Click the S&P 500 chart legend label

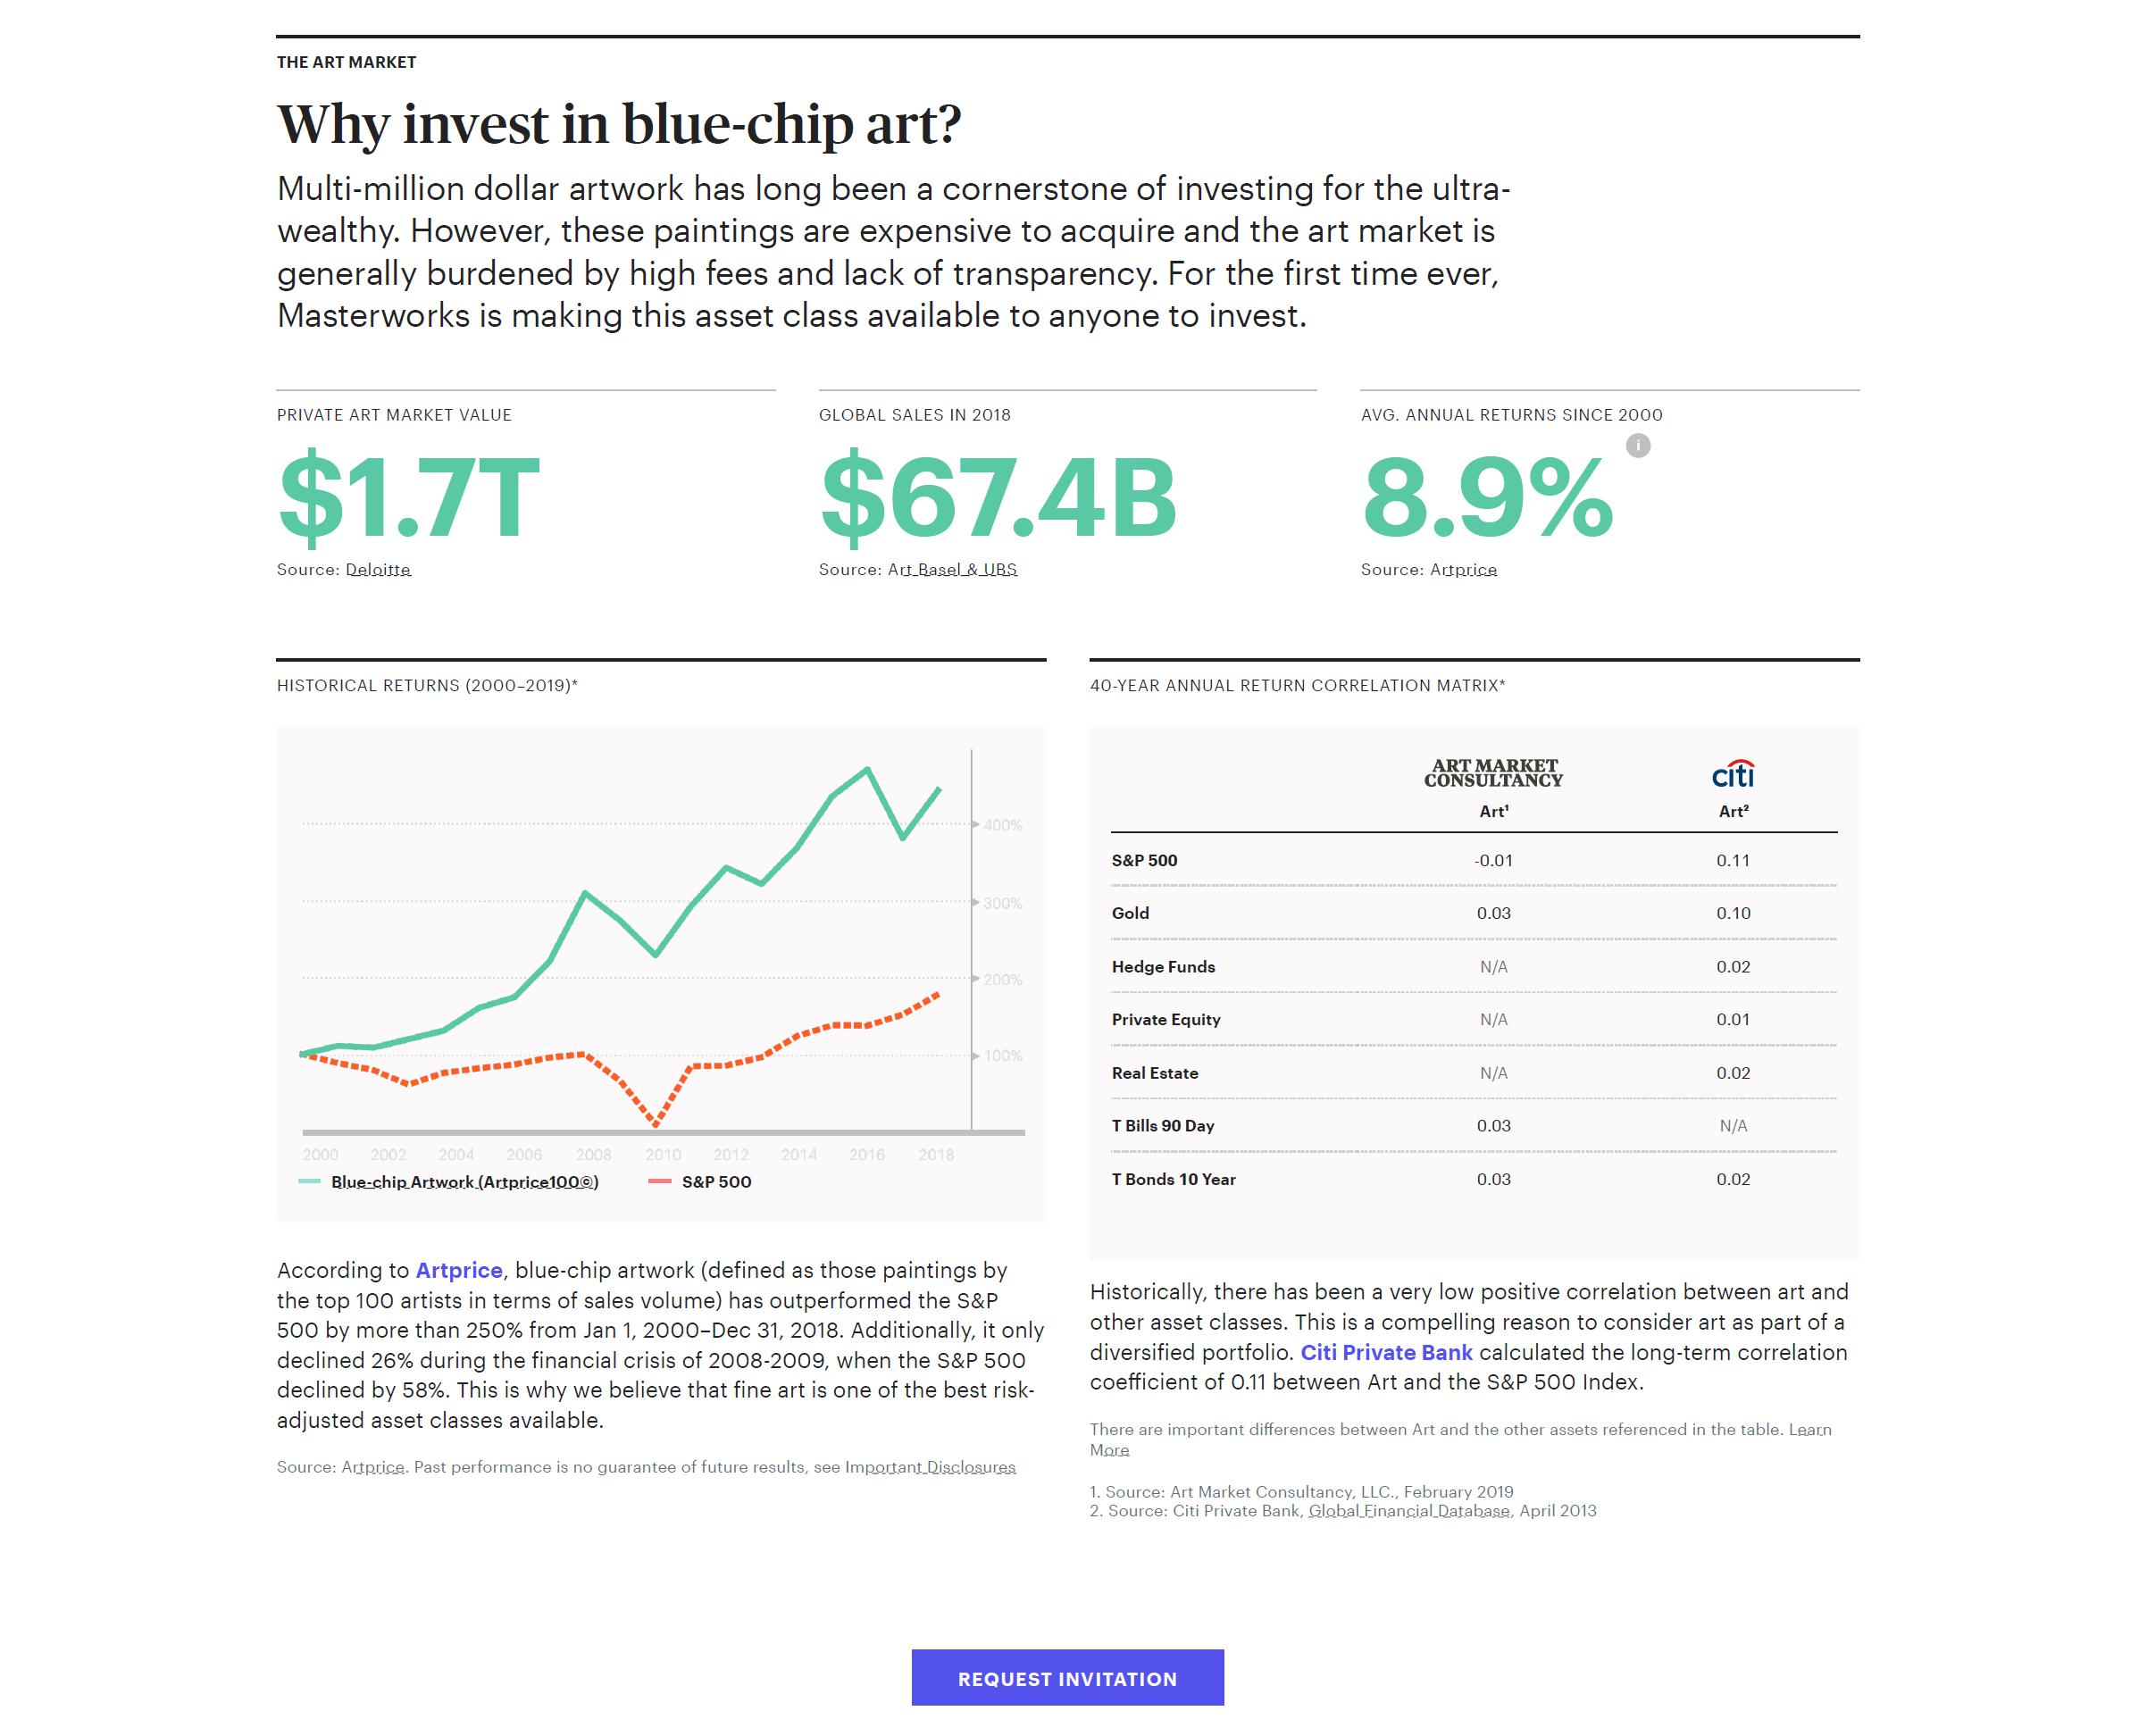[x=716, y=1181]
